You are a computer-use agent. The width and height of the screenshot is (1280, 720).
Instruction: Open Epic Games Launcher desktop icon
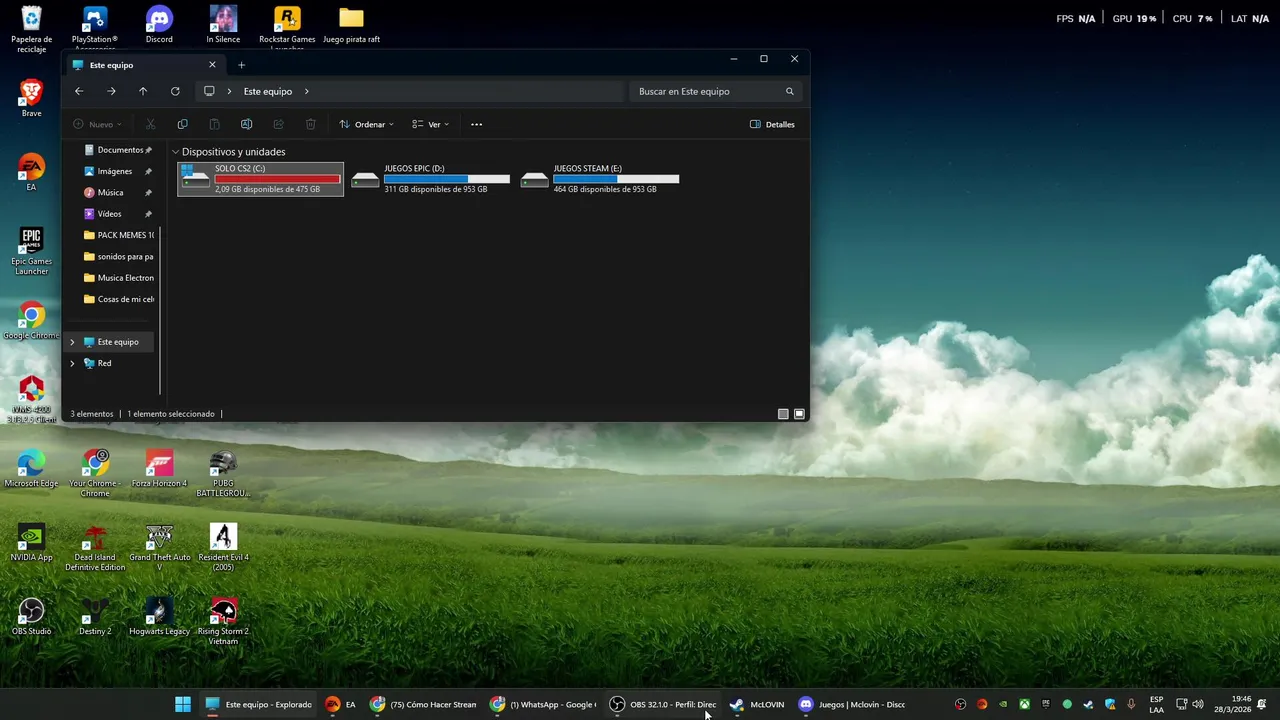coord(31,252)
